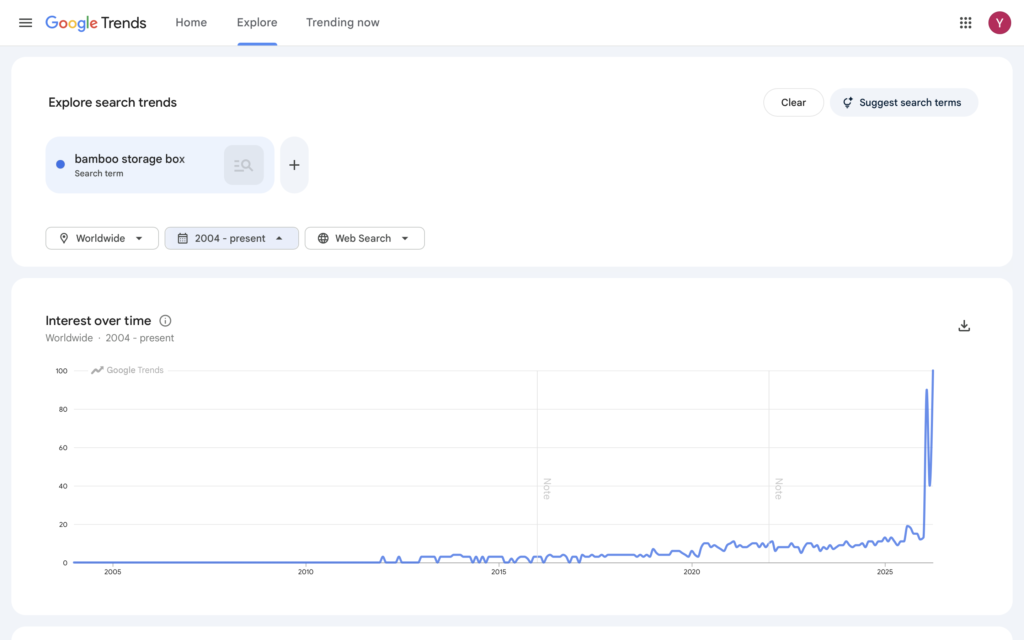Select the Explore tab
The image size is (1024, 640).
(x=257, y=23)
